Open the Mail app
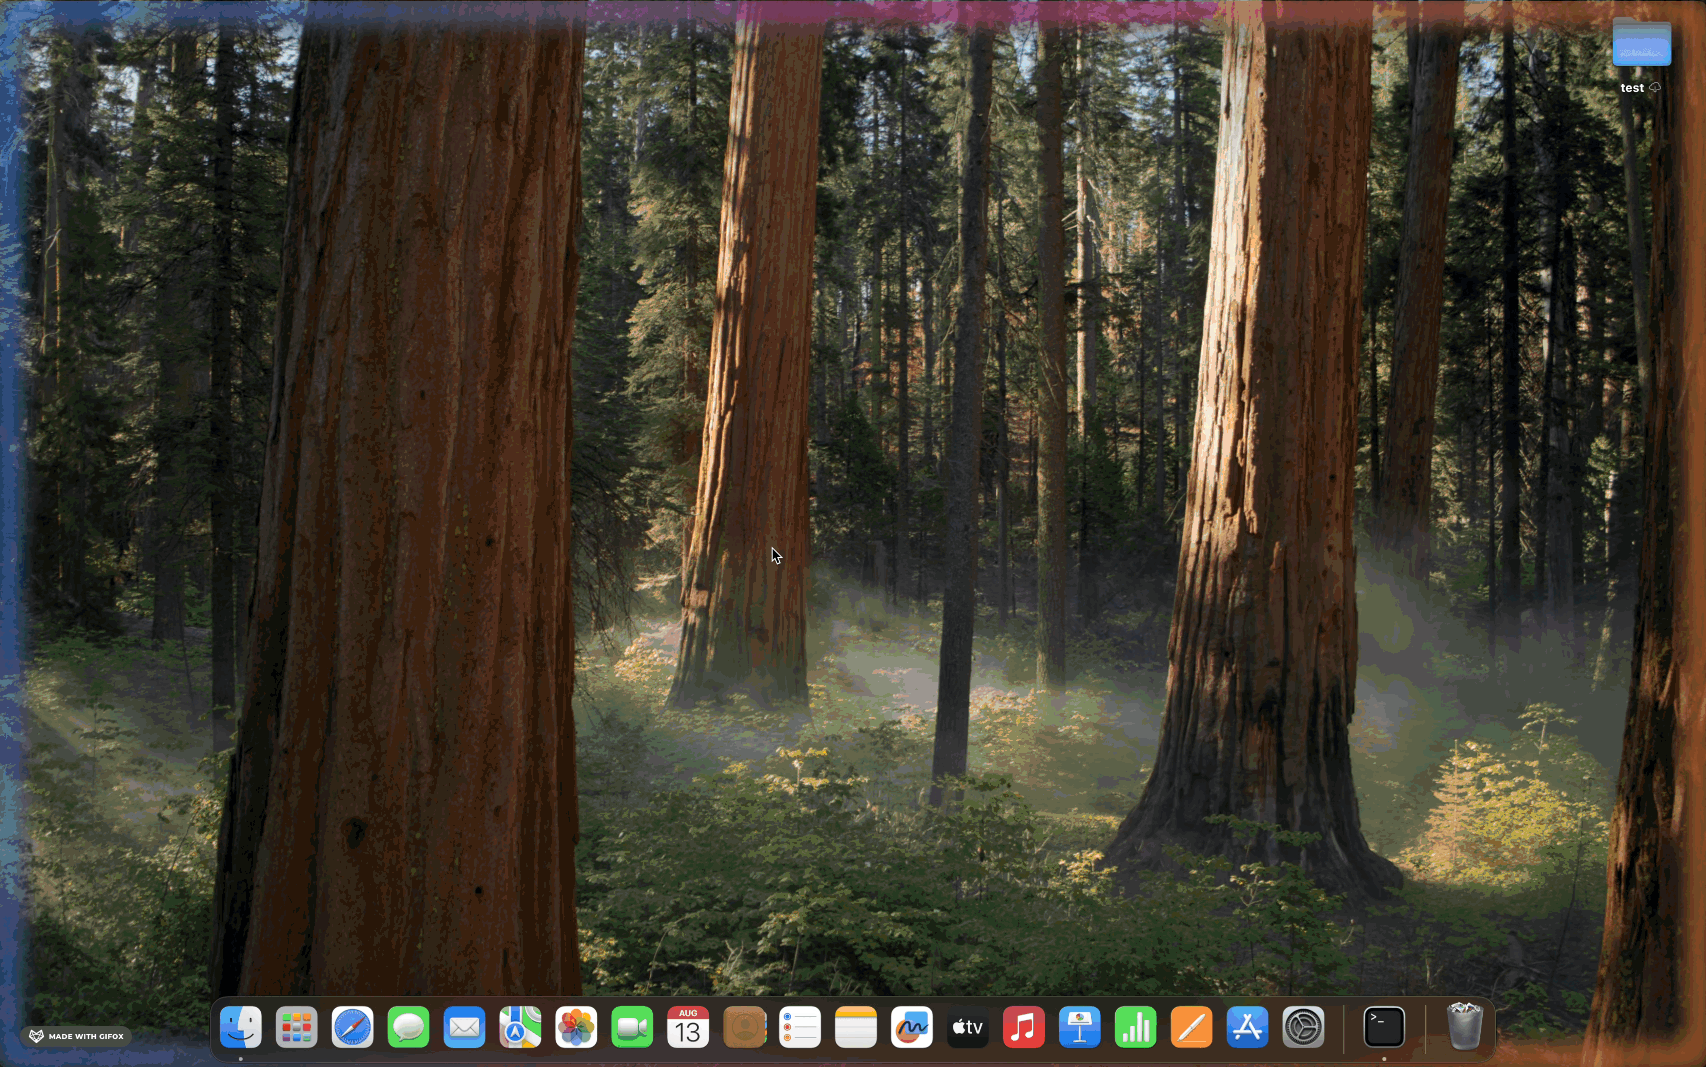 pos(464,1027)
